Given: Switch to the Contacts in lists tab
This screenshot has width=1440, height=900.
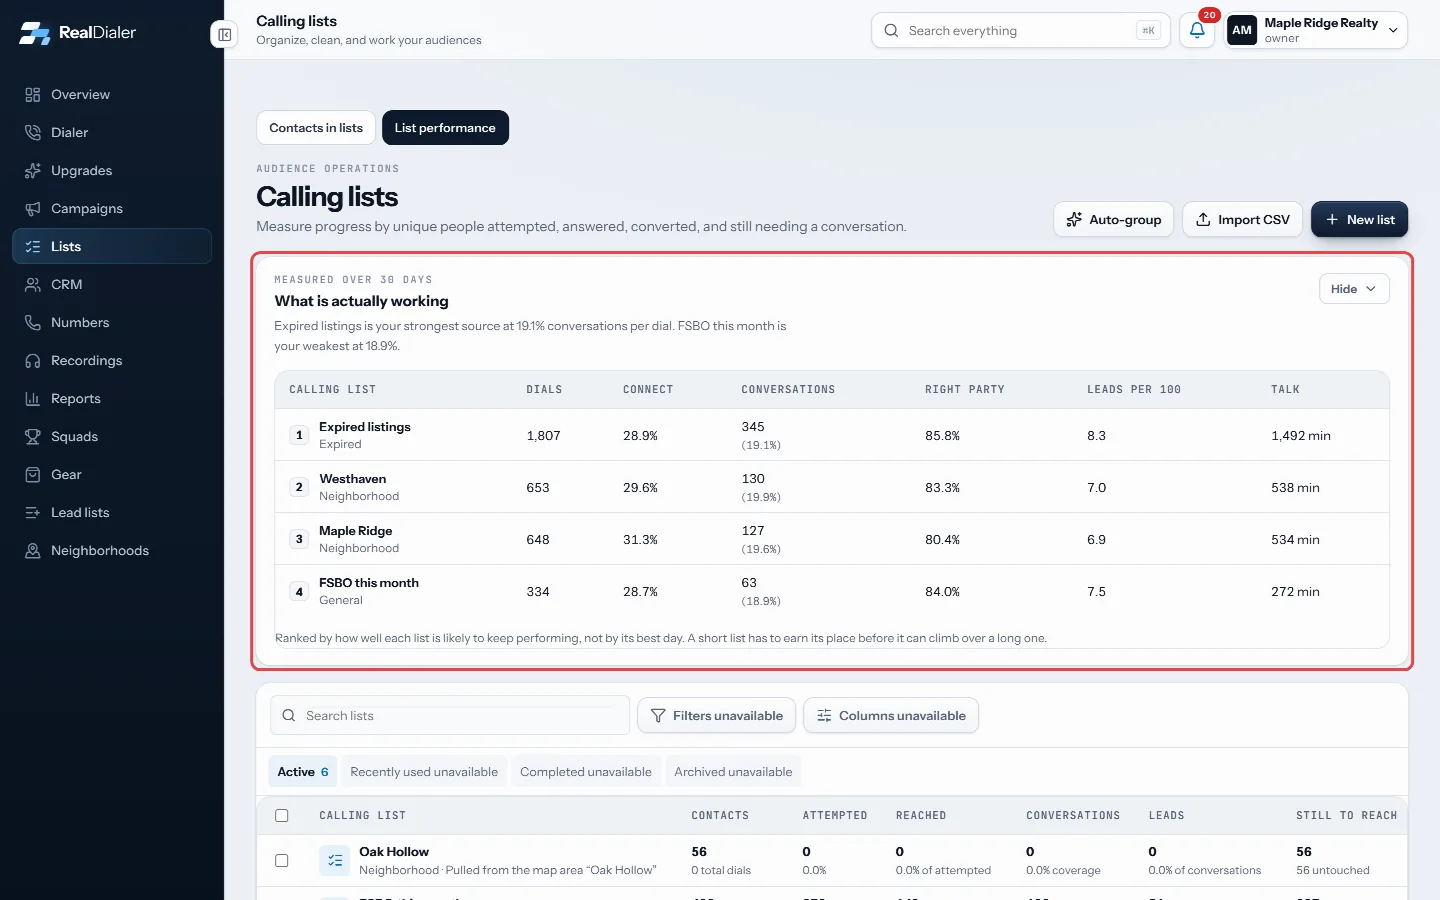Looking at the screenshot, I should 316,128.
